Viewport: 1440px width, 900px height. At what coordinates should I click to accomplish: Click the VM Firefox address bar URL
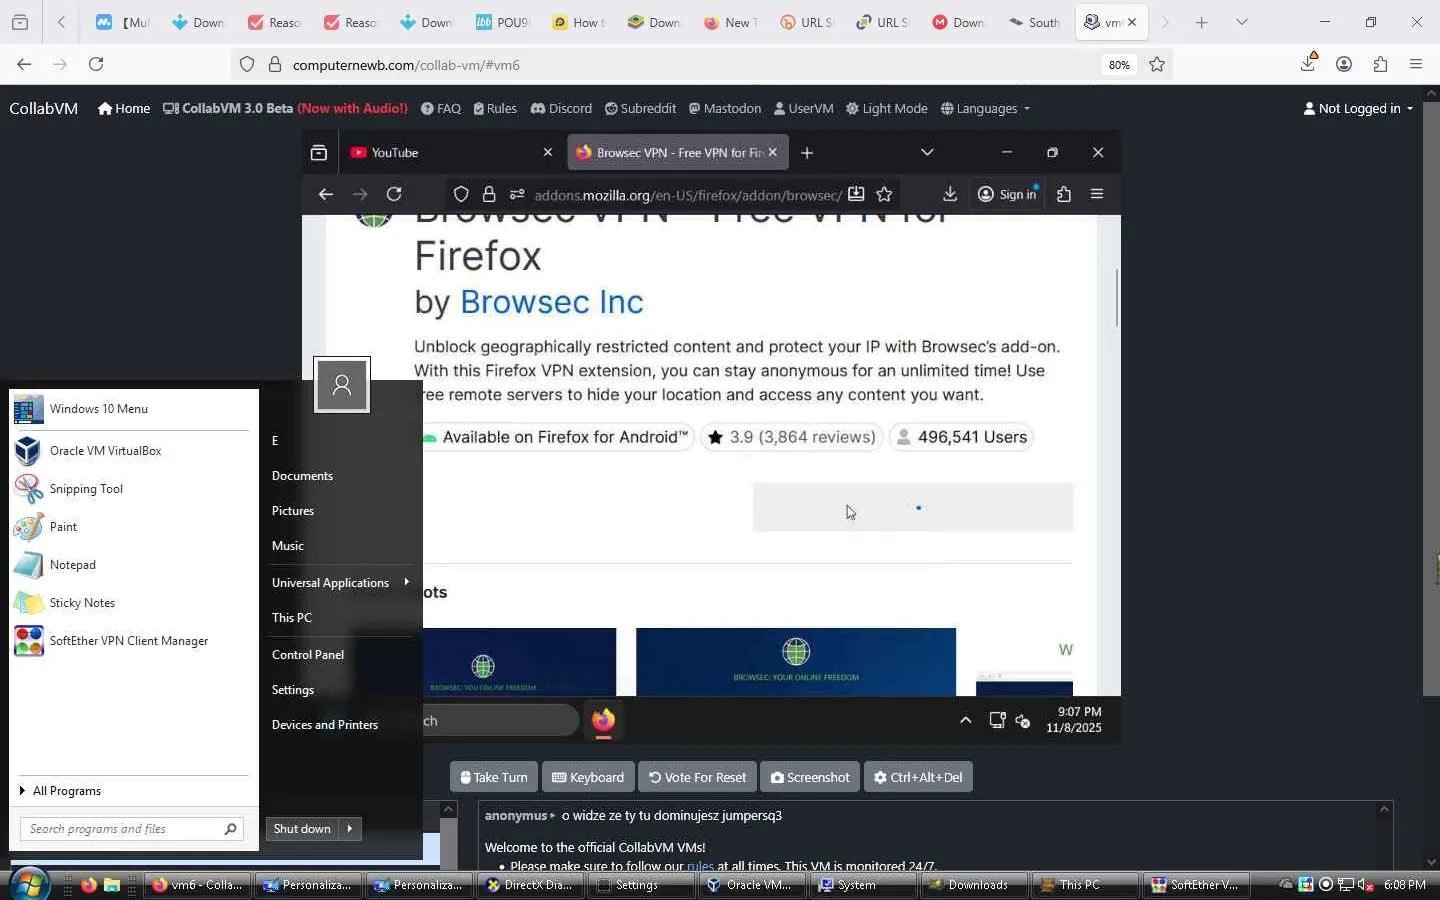pos(687,195)
